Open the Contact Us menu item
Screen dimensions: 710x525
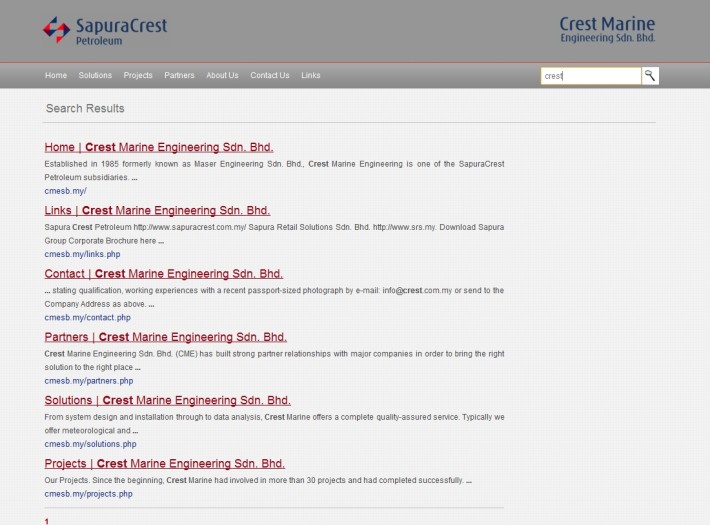coord(269,76)
